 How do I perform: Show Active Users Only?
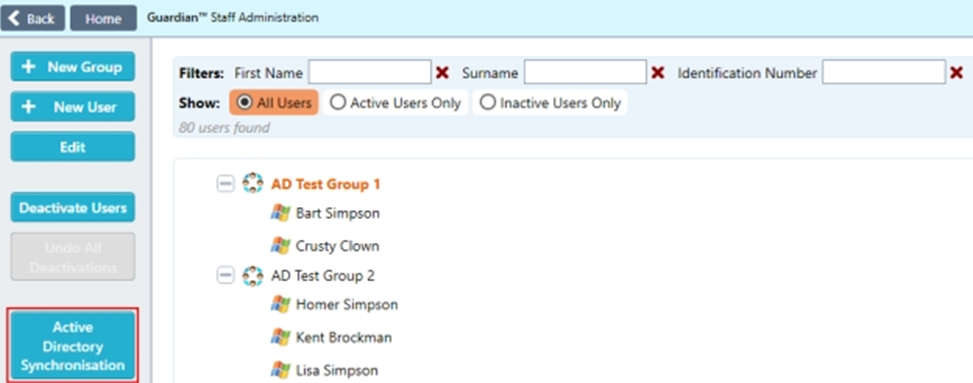coord(396,102)
